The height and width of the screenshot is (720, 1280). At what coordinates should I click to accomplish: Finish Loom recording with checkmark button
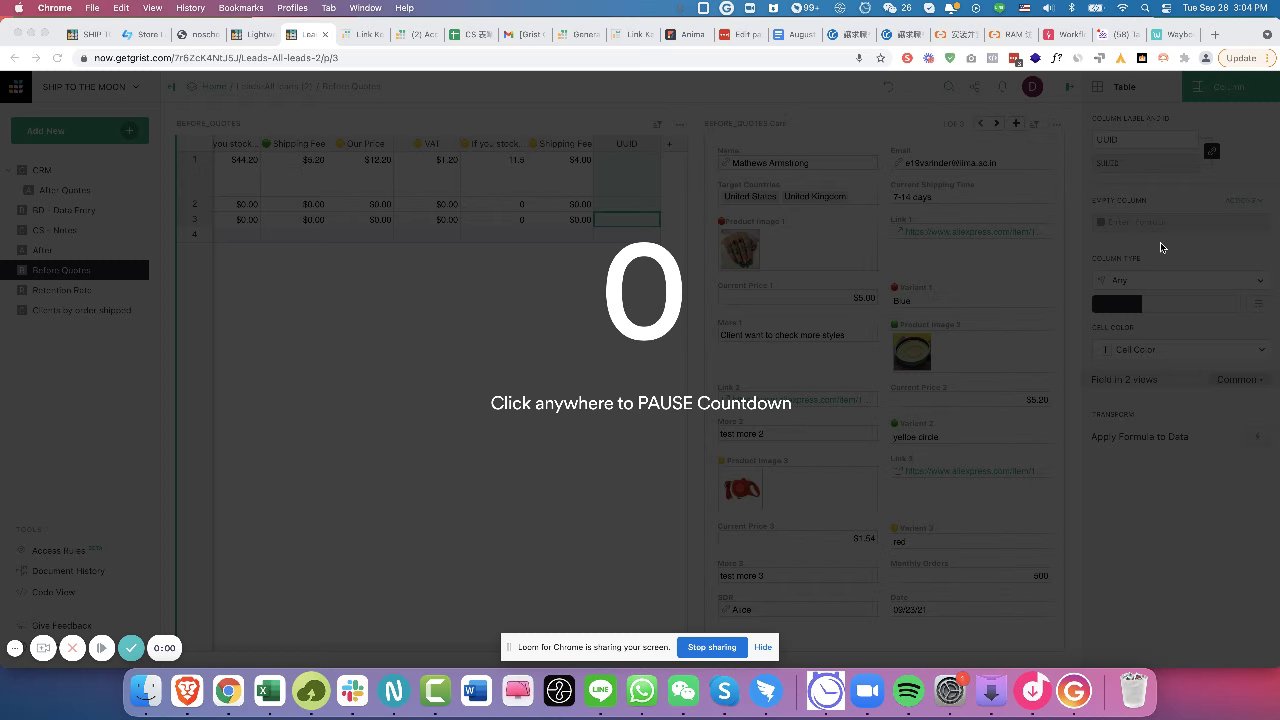pos(131,648)
